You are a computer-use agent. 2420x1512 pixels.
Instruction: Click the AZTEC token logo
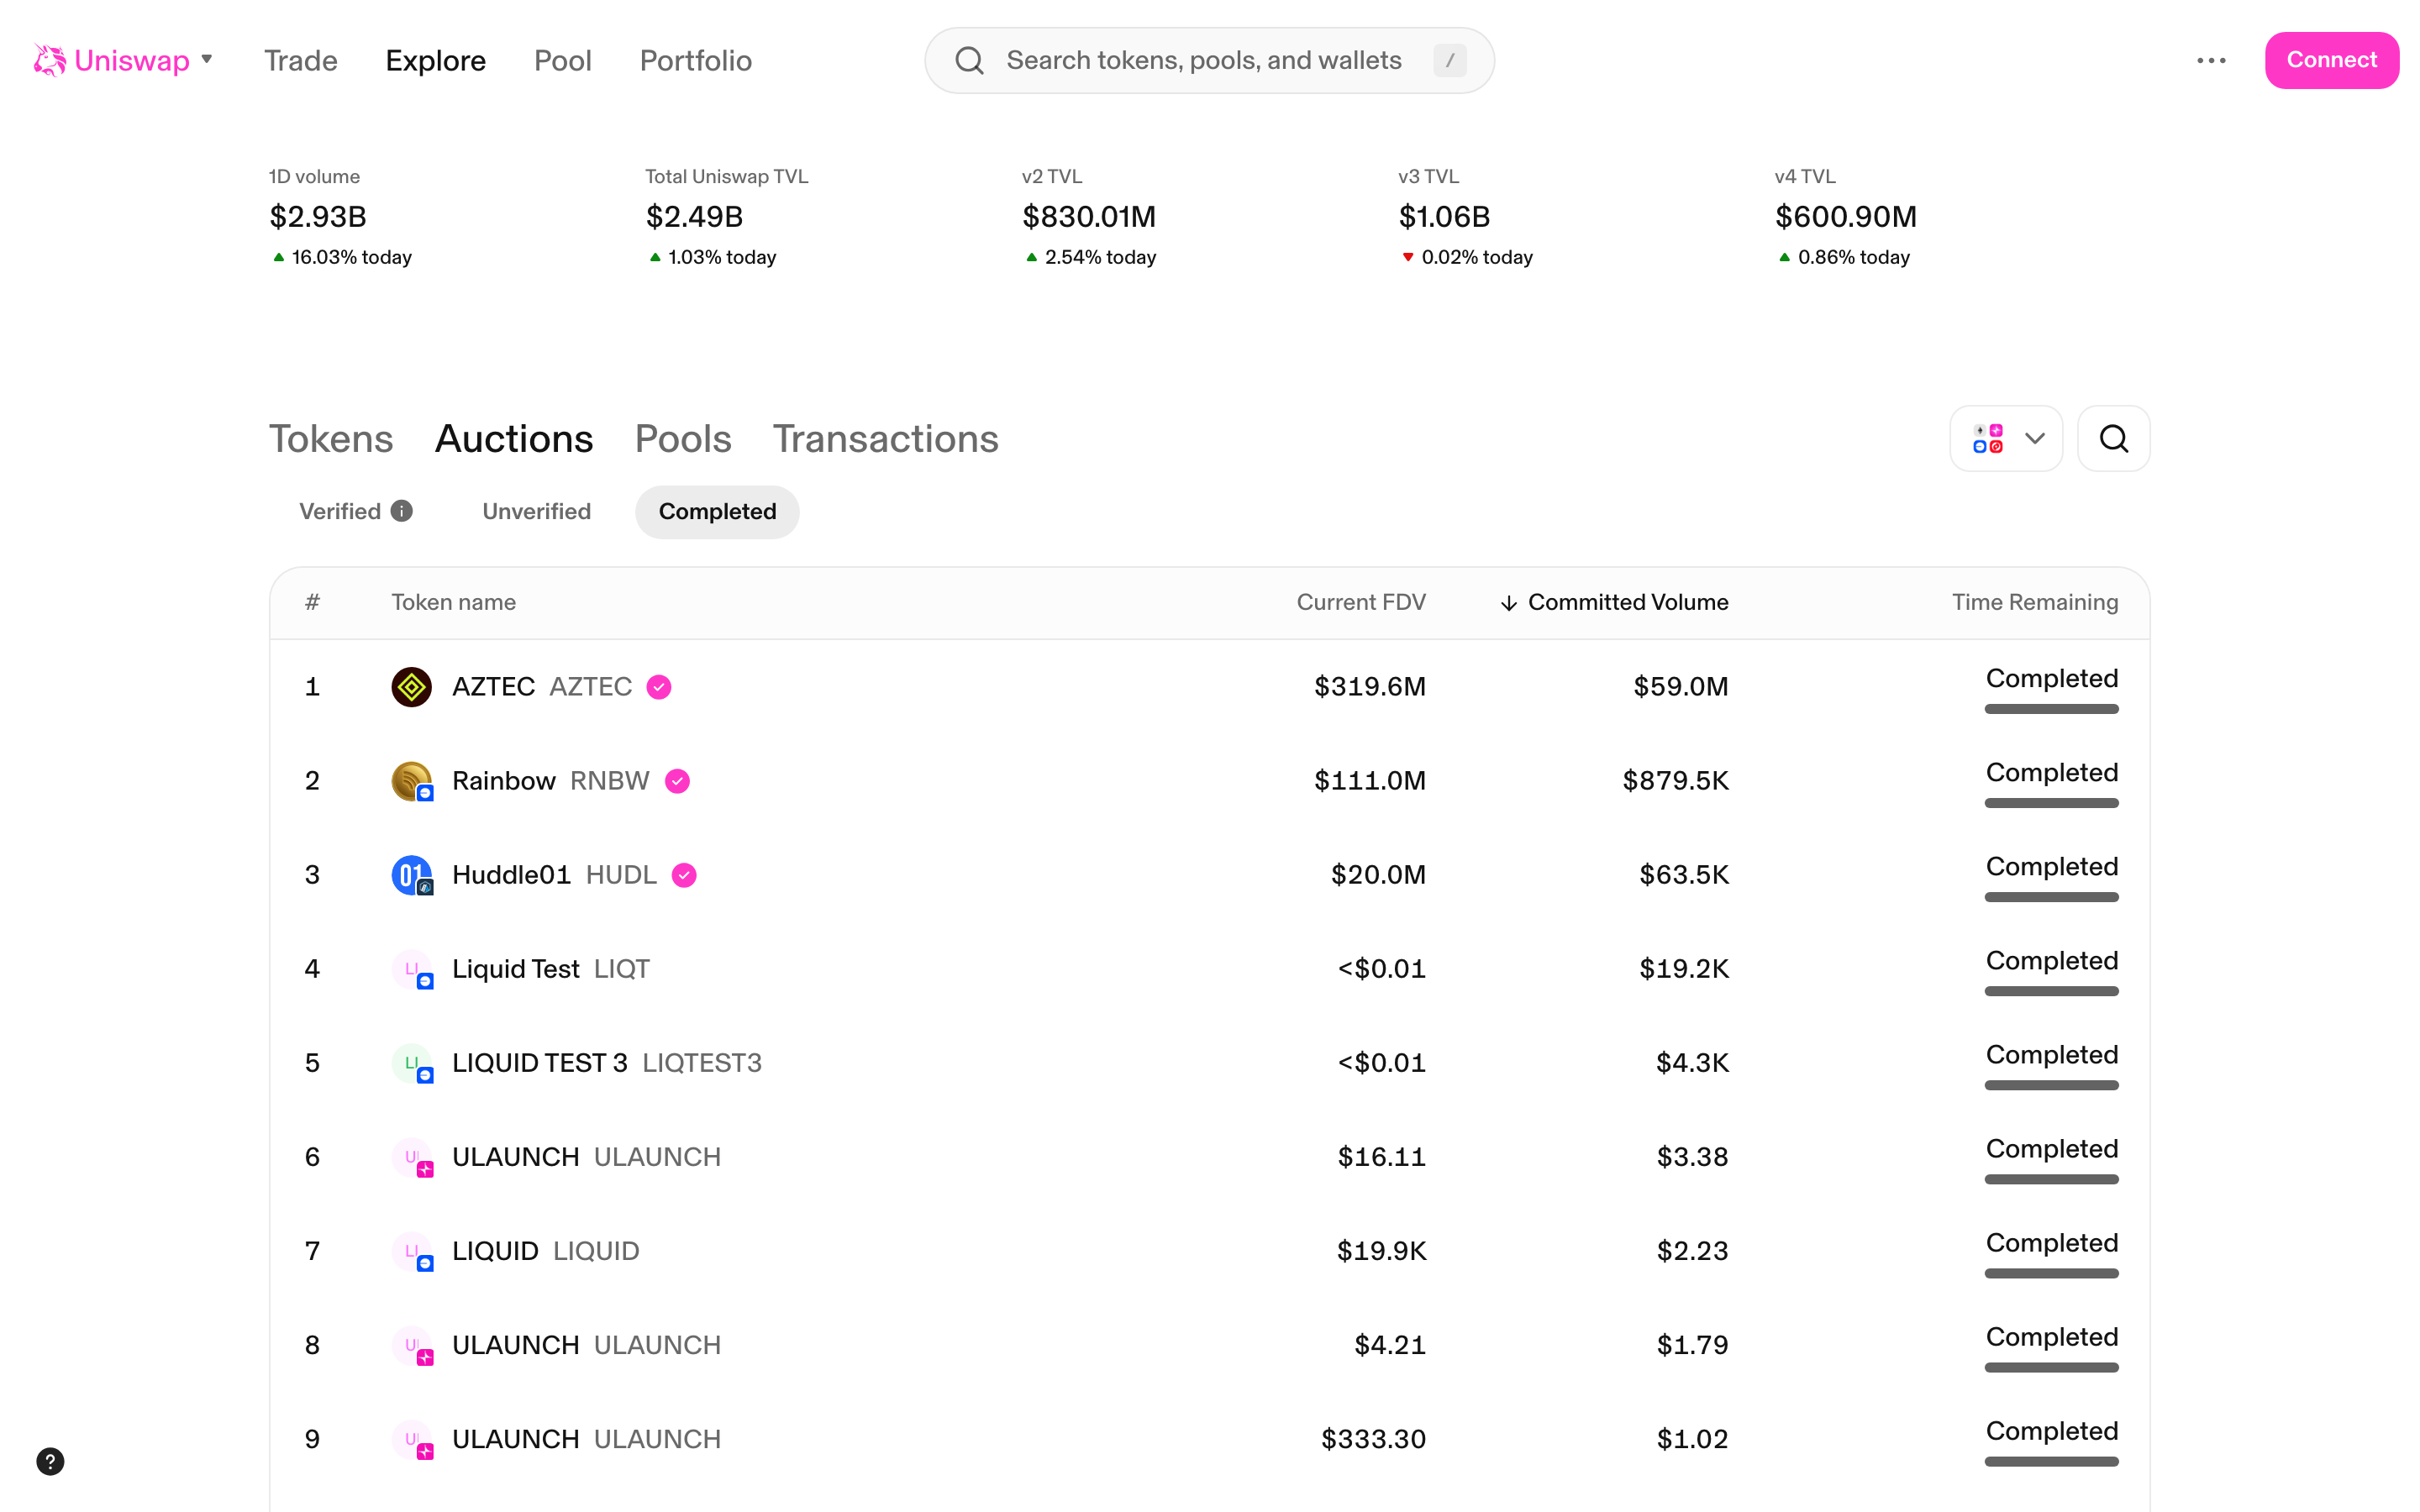click(411, 687)
